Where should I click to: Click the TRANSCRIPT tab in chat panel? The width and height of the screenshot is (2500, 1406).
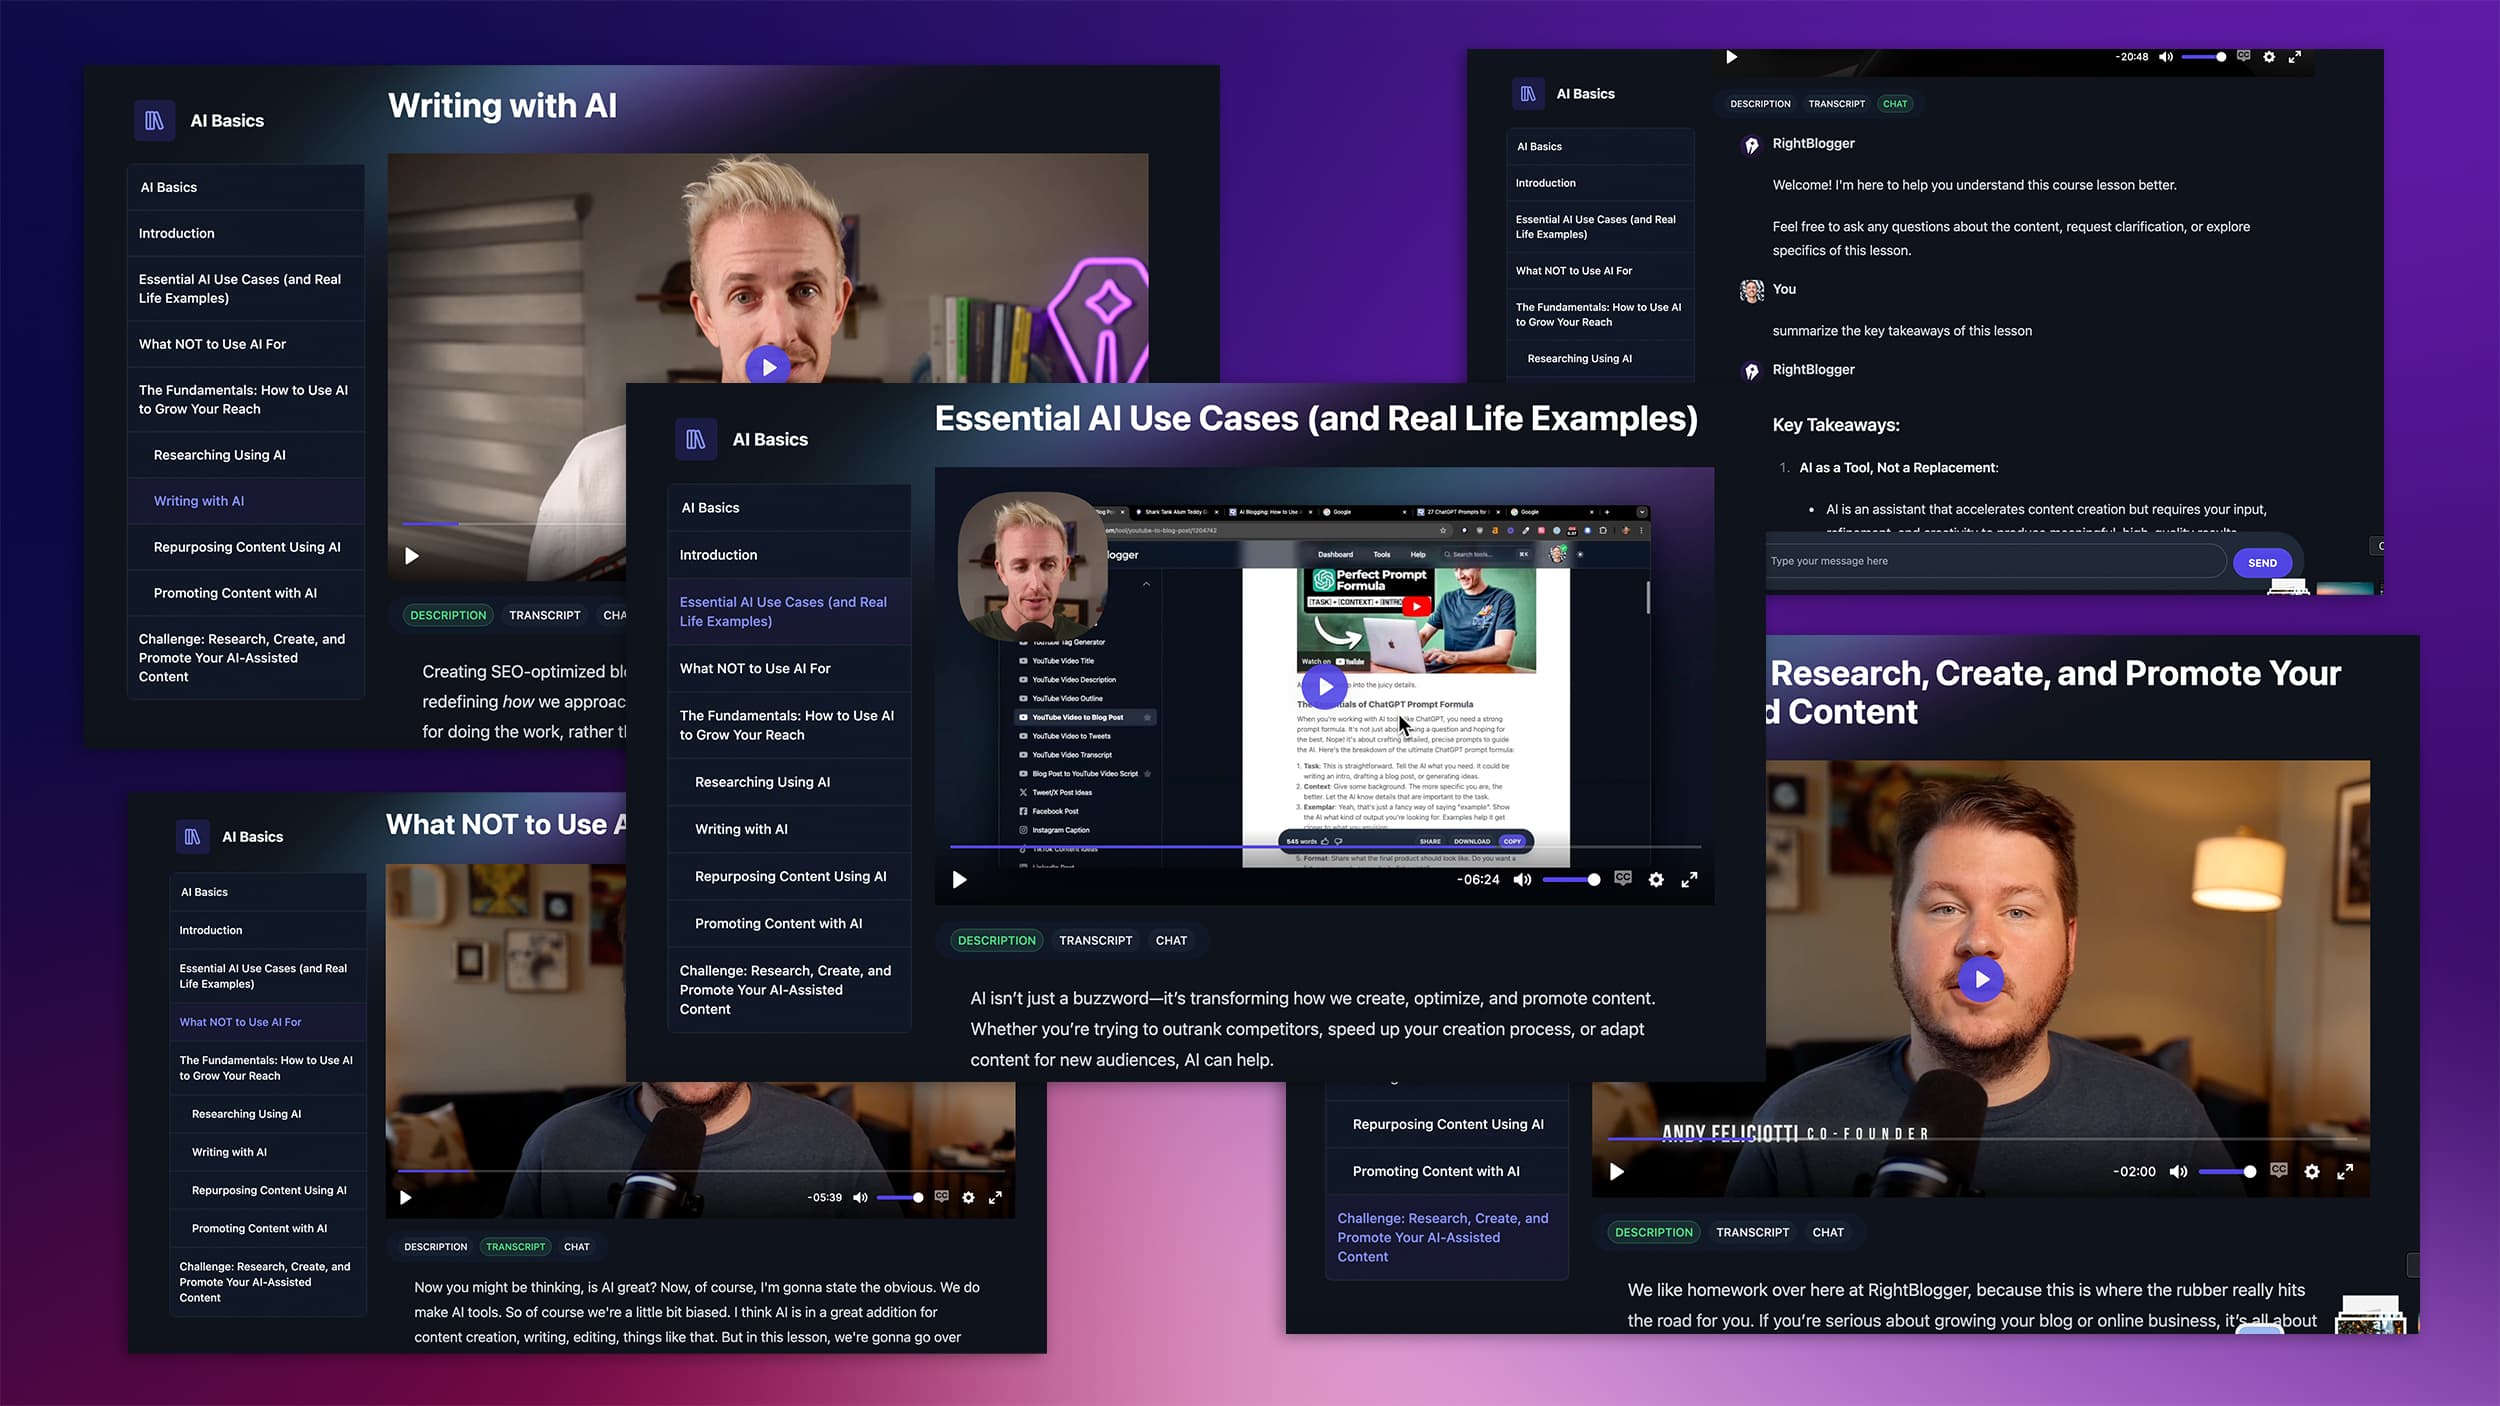1836,103
